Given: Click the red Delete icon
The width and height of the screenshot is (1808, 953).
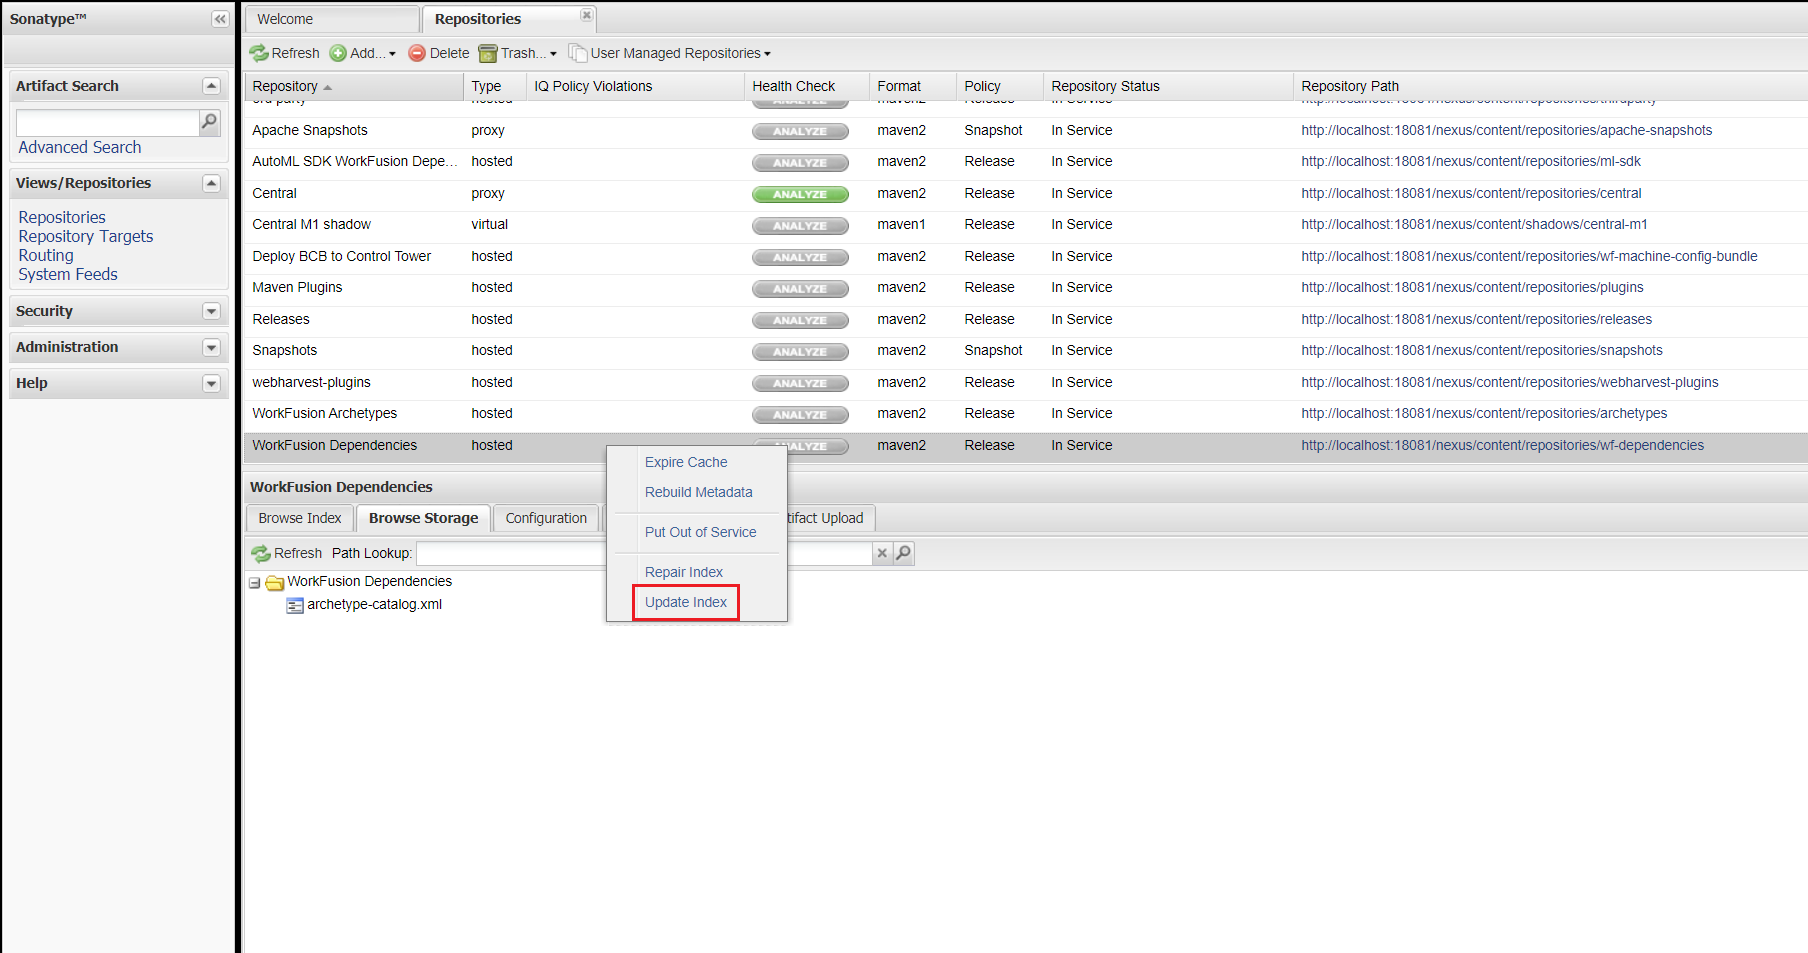Looking at the screenshot, I should click(x=417, y=53).
